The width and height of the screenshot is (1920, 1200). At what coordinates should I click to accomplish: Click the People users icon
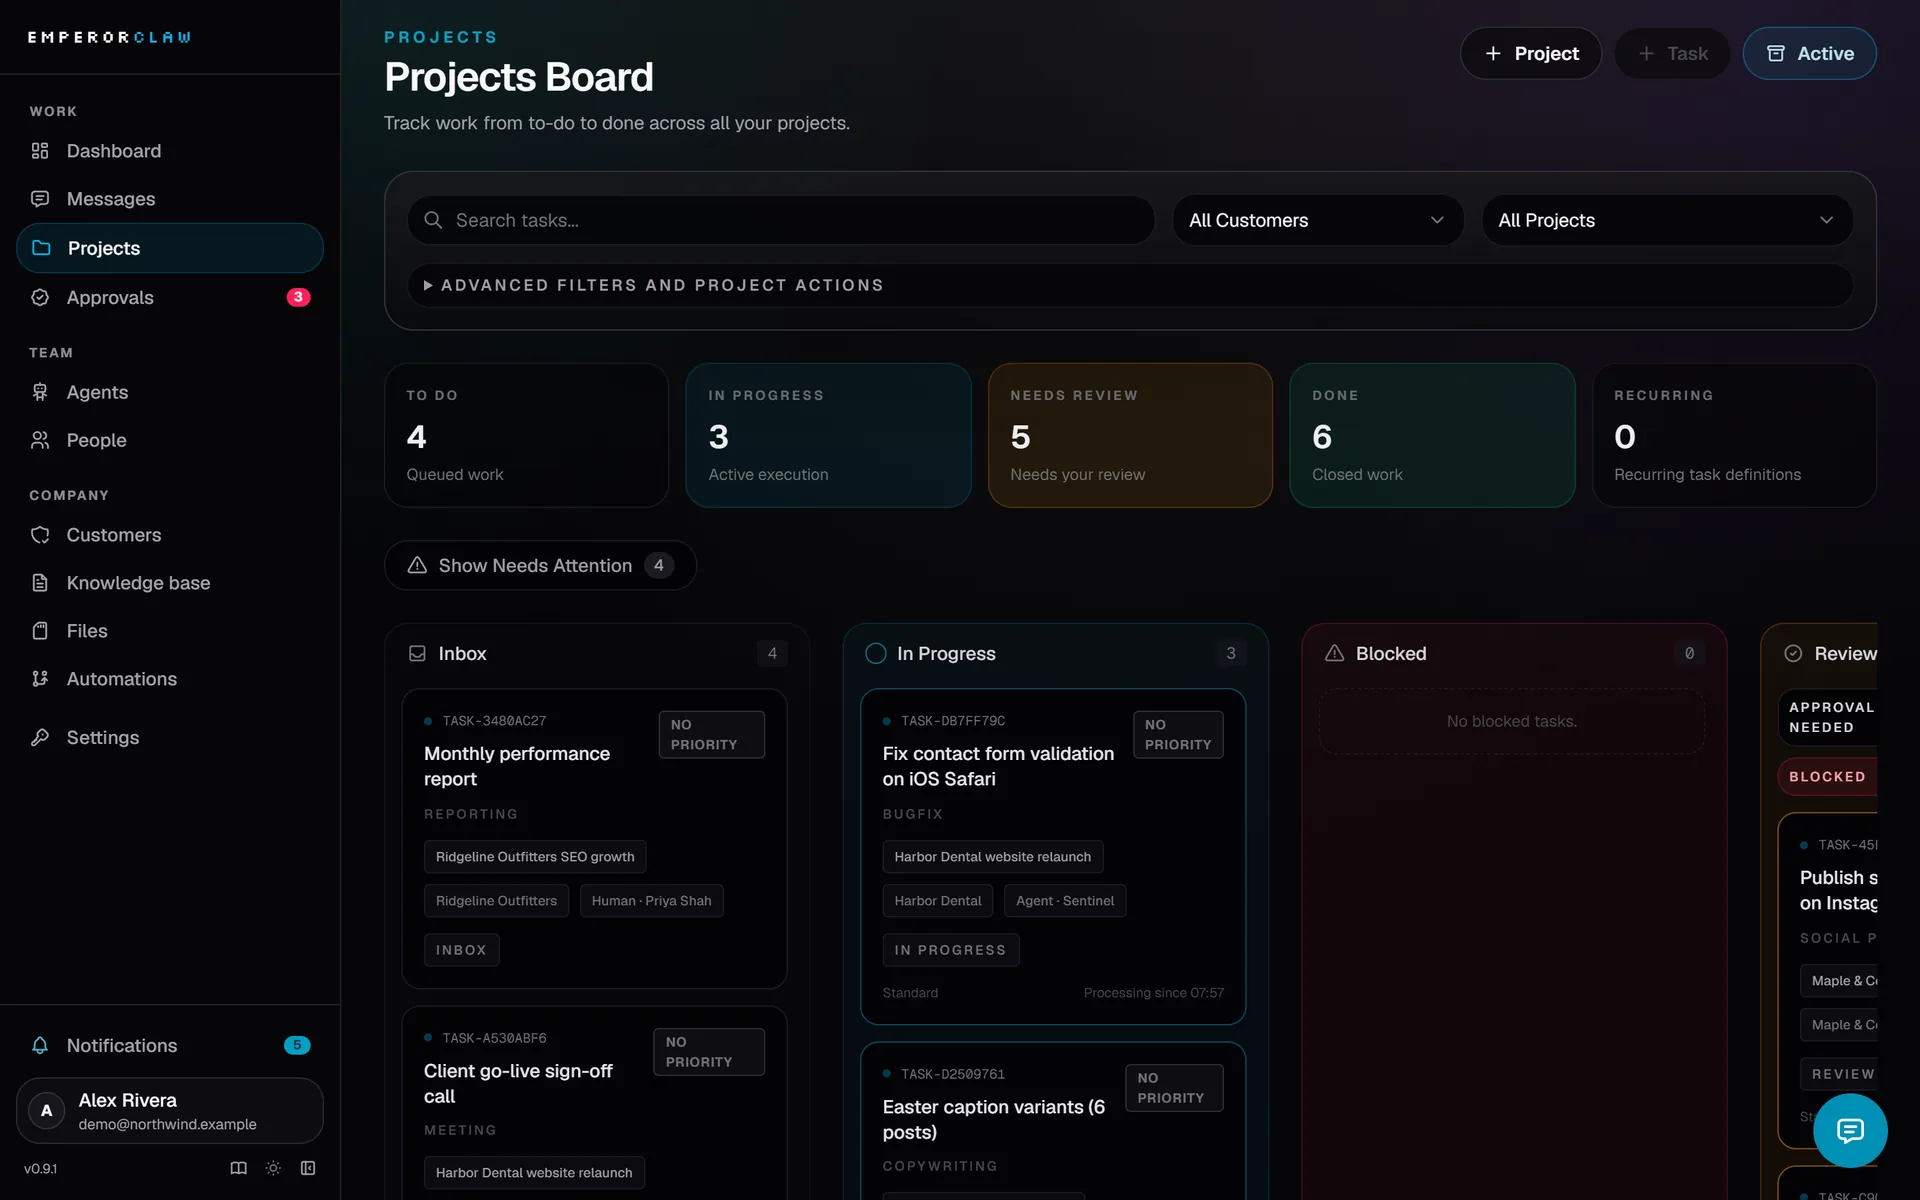40,440
